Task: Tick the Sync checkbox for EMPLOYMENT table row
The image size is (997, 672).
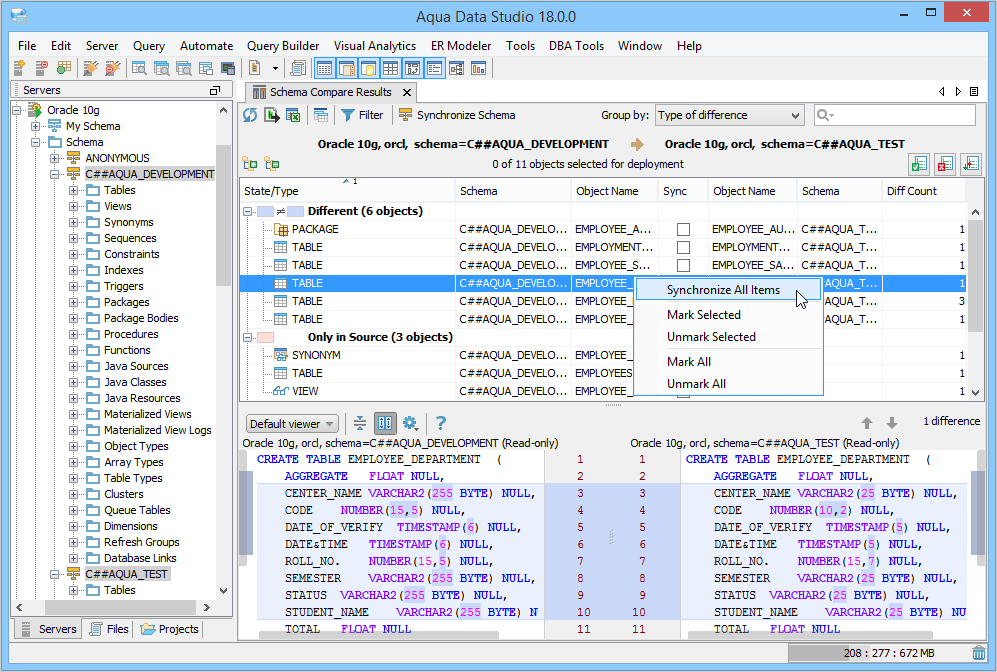Action: (x=683, y=248)
